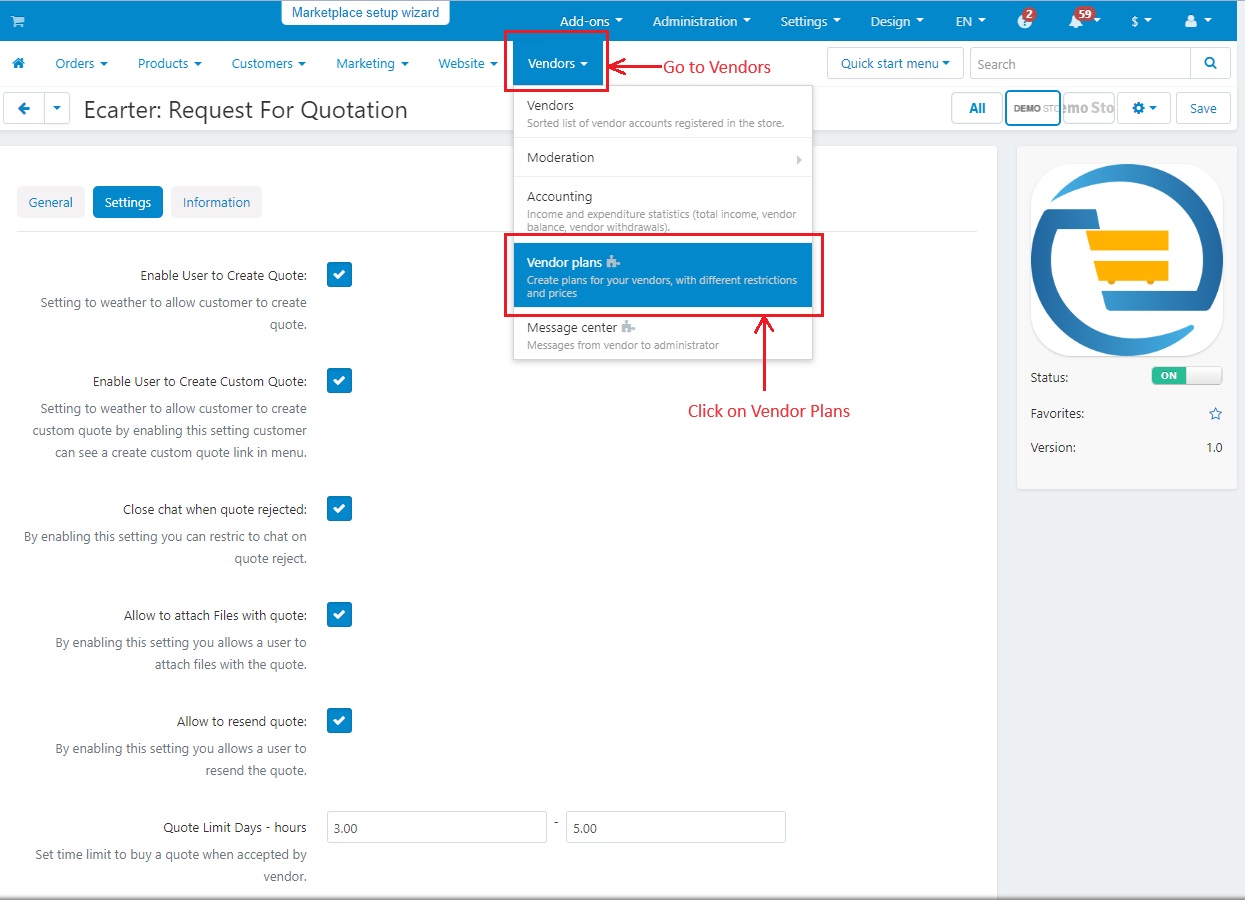Toggle Allow to resend quote checkbox
Viewport: 1245px width, 900px height.
(339, 721)
